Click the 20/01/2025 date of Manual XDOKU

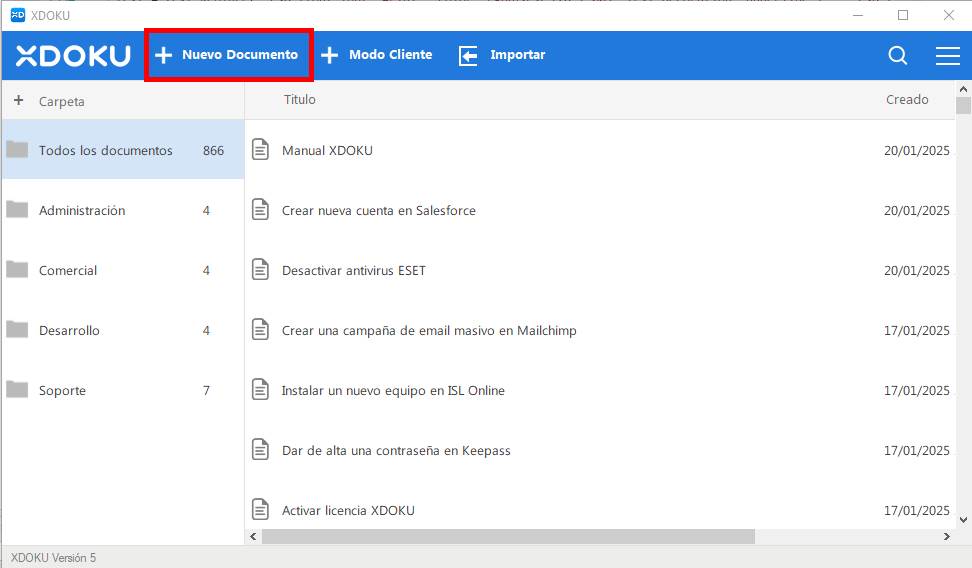pos(917,151)
